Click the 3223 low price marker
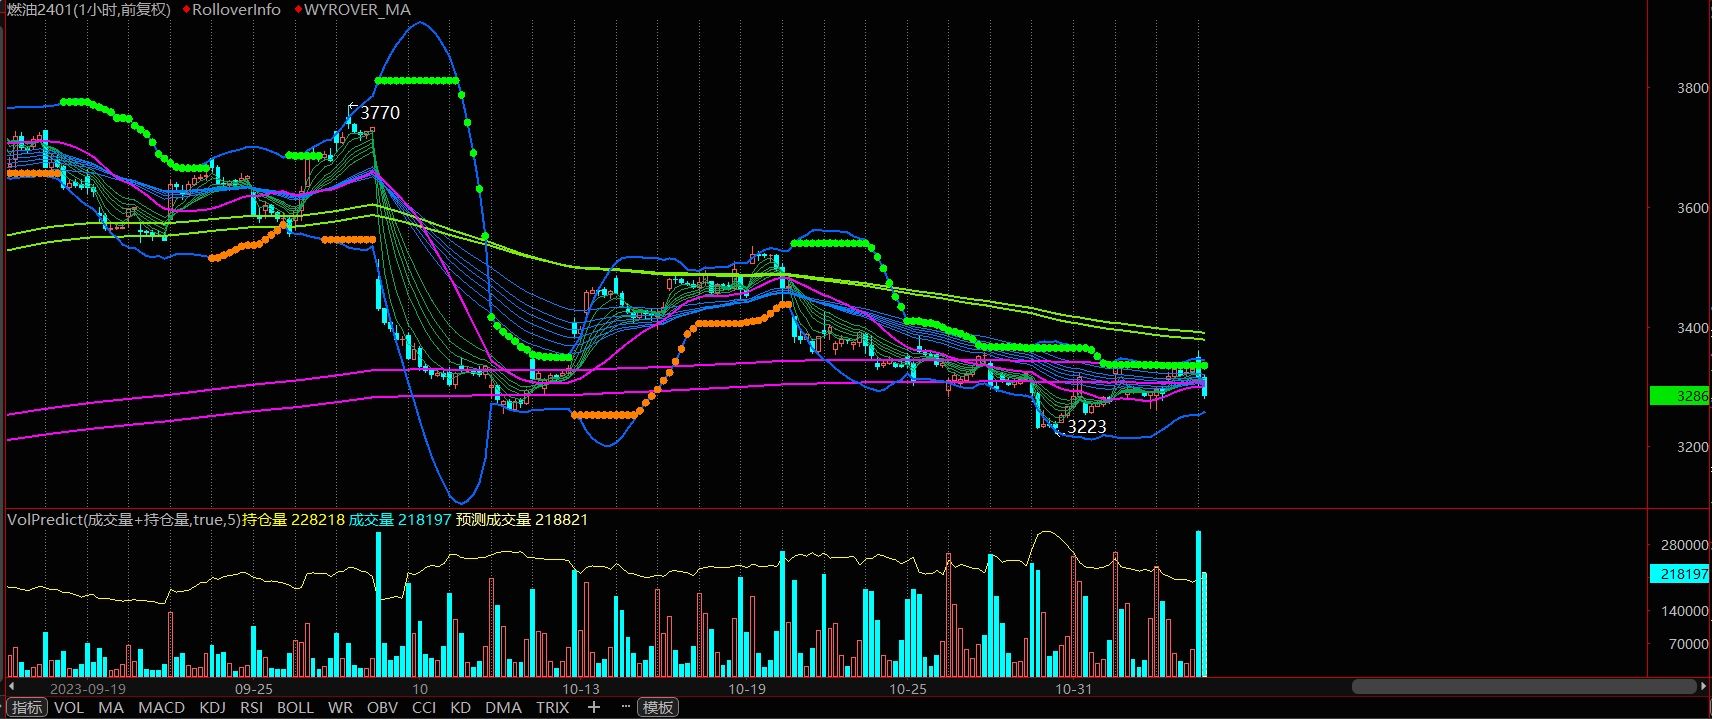Image resolution: width=1712 pixels, height=719 pixels. click(x=1086, y=427)
